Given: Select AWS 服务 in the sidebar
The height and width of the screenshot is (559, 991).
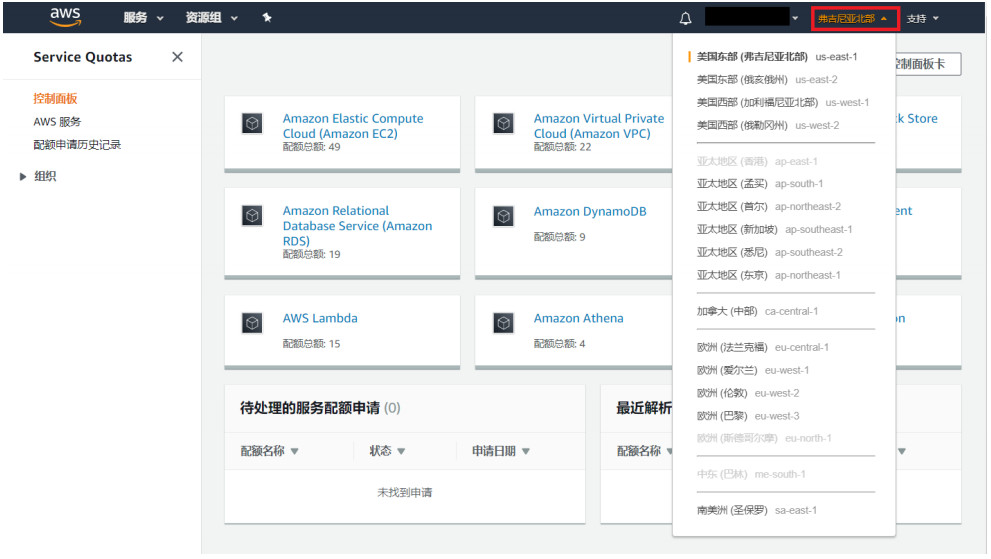Looking at the screenshot, I should [58, 122].
